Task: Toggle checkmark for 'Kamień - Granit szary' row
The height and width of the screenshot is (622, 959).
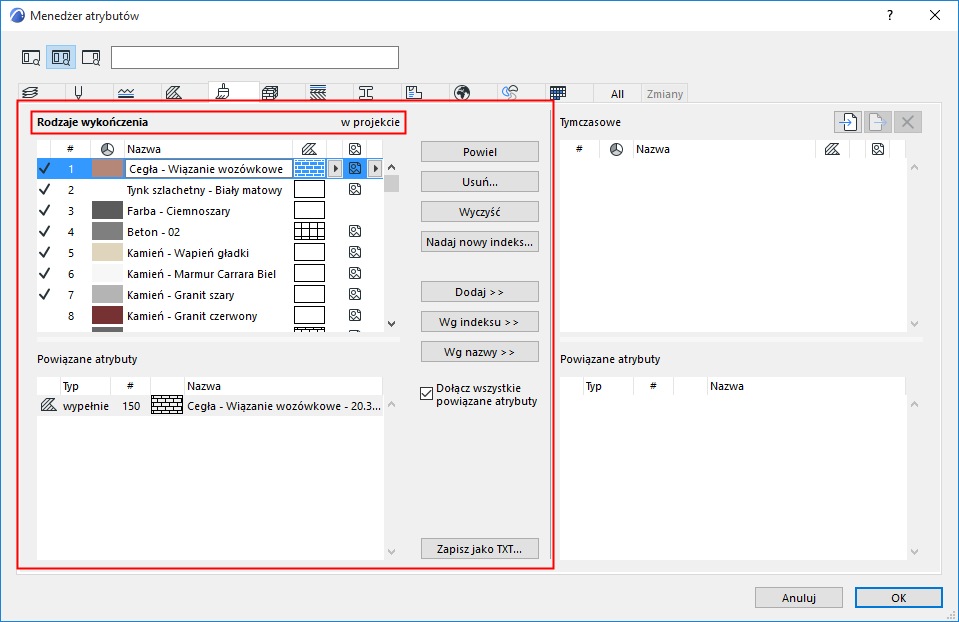Action: pos(45,295)
